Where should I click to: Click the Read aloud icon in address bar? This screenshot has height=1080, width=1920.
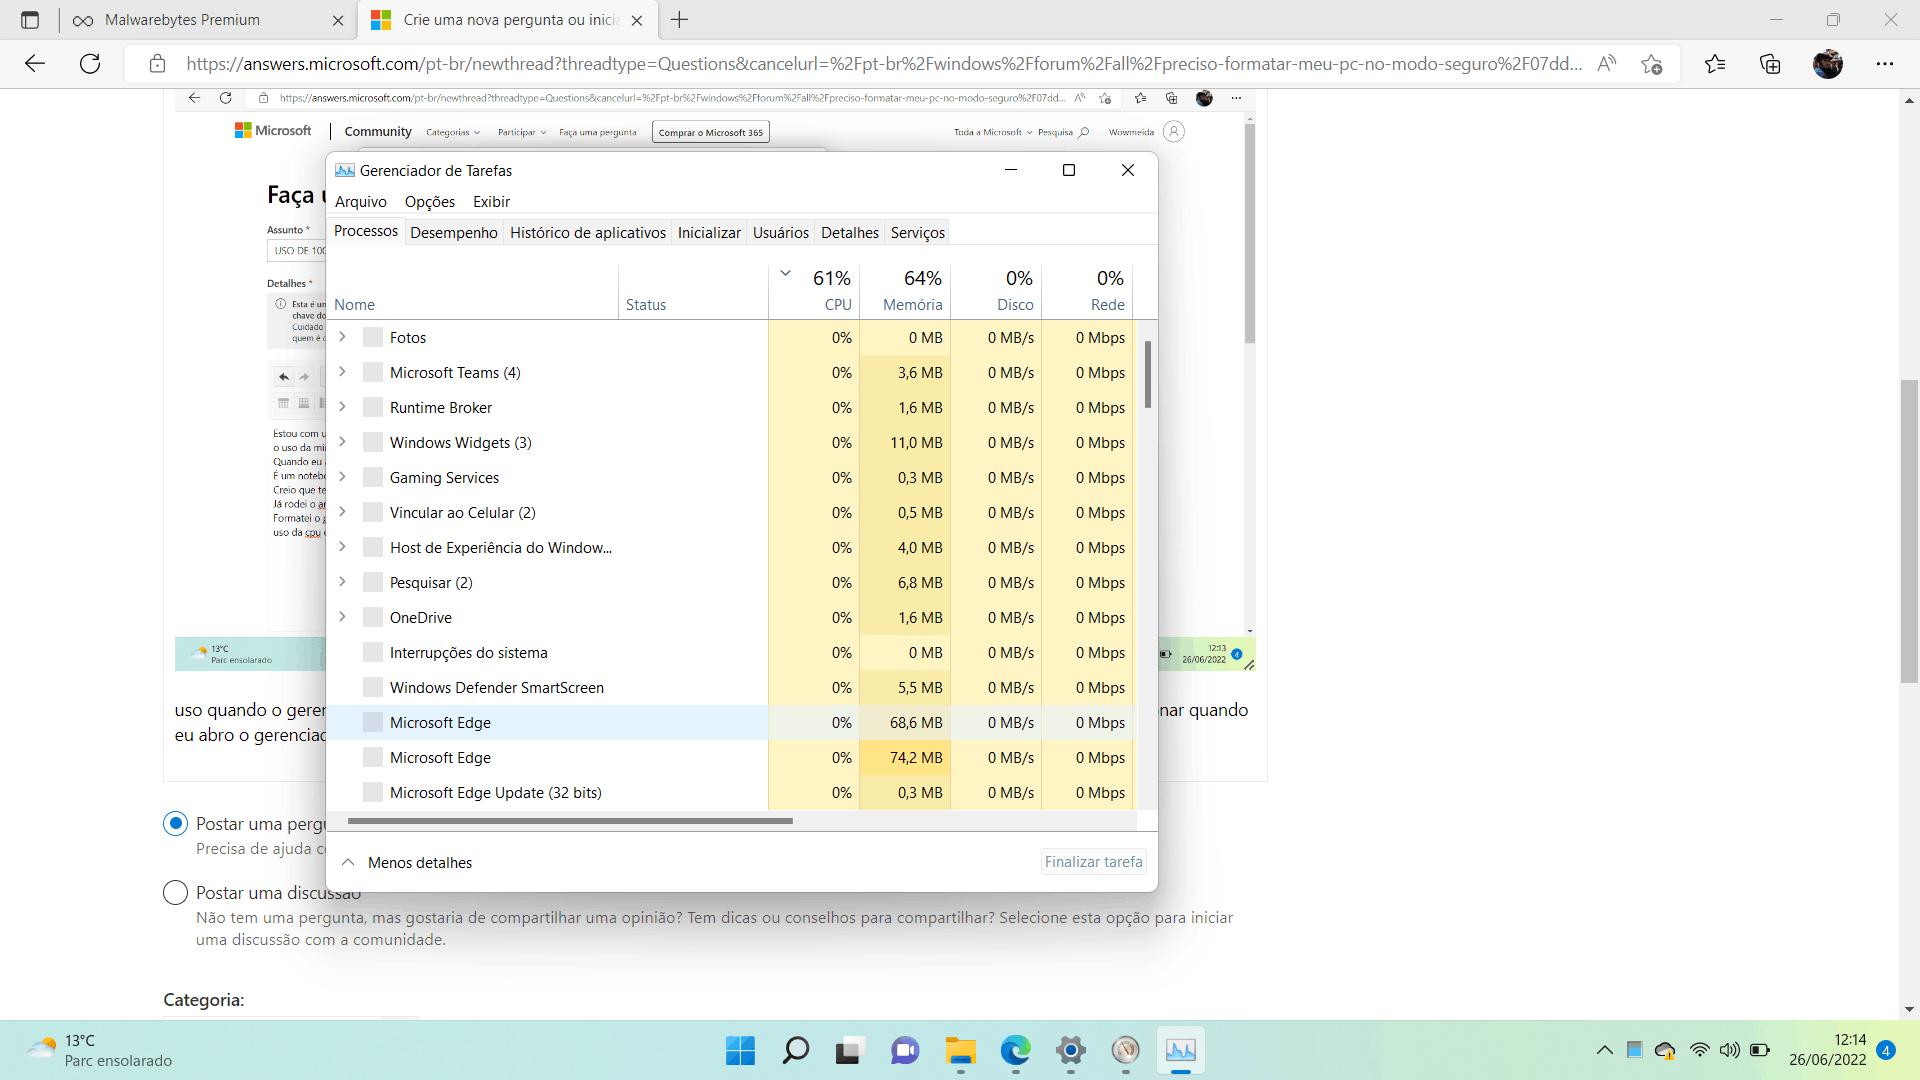1606,64
